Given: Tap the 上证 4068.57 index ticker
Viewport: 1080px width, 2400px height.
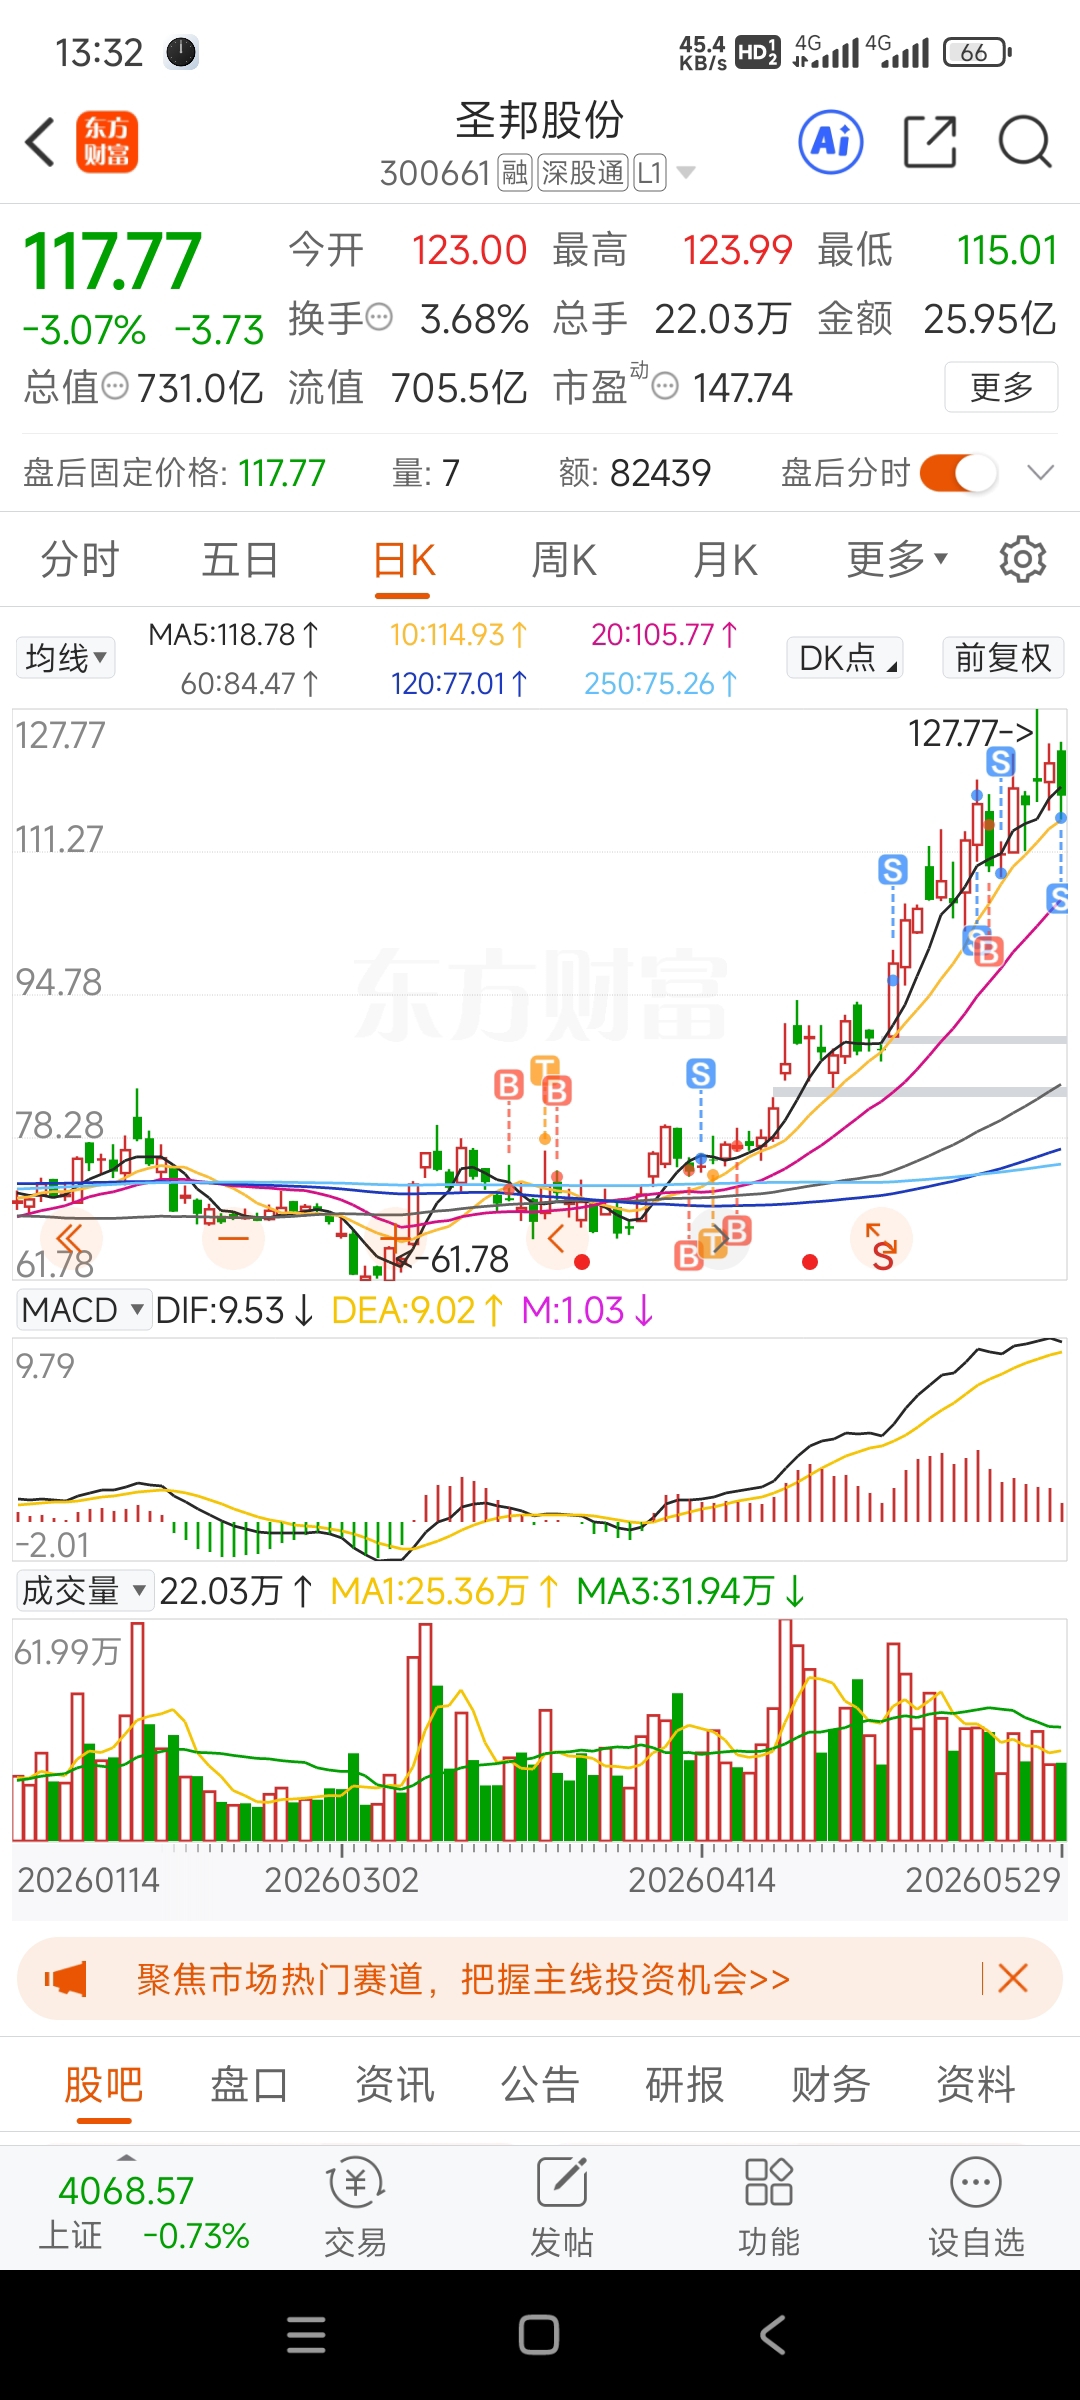Looking at the screenshot, I should (144, 2211).
